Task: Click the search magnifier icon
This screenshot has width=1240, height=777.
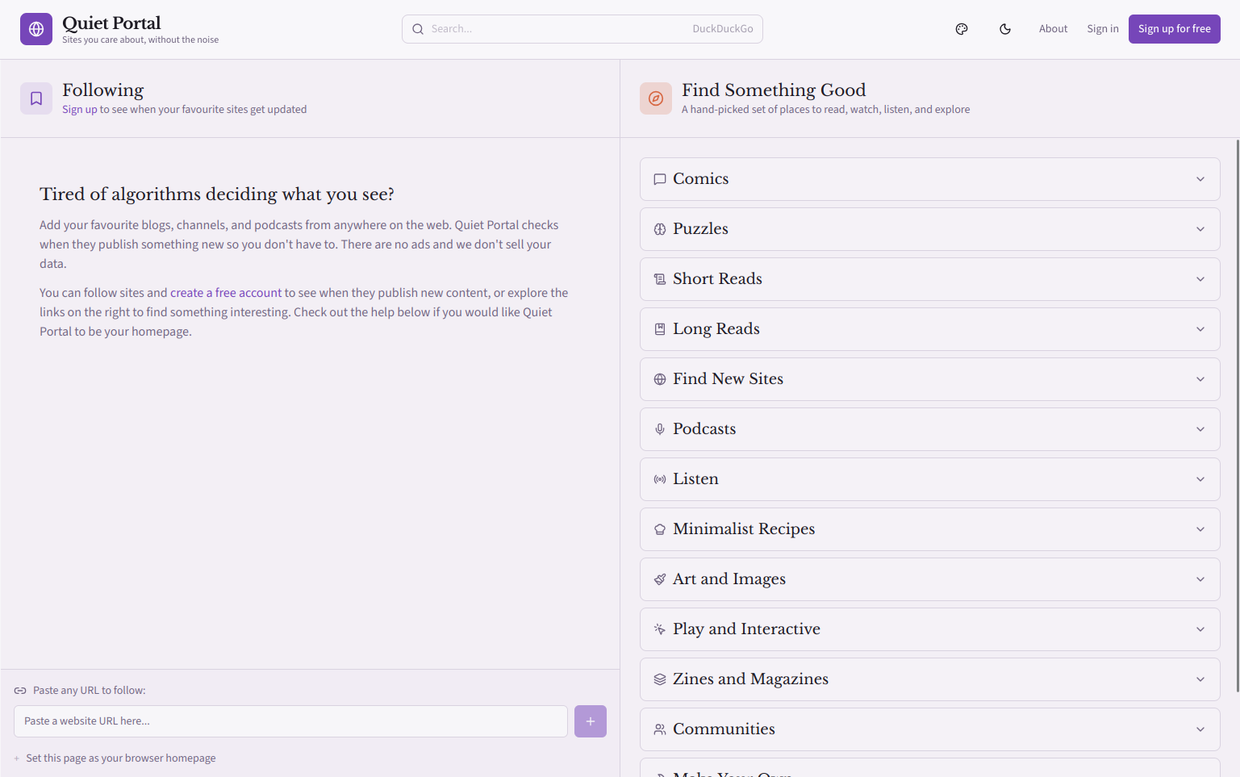Action: pyautogui.click(x=418, y=29)
